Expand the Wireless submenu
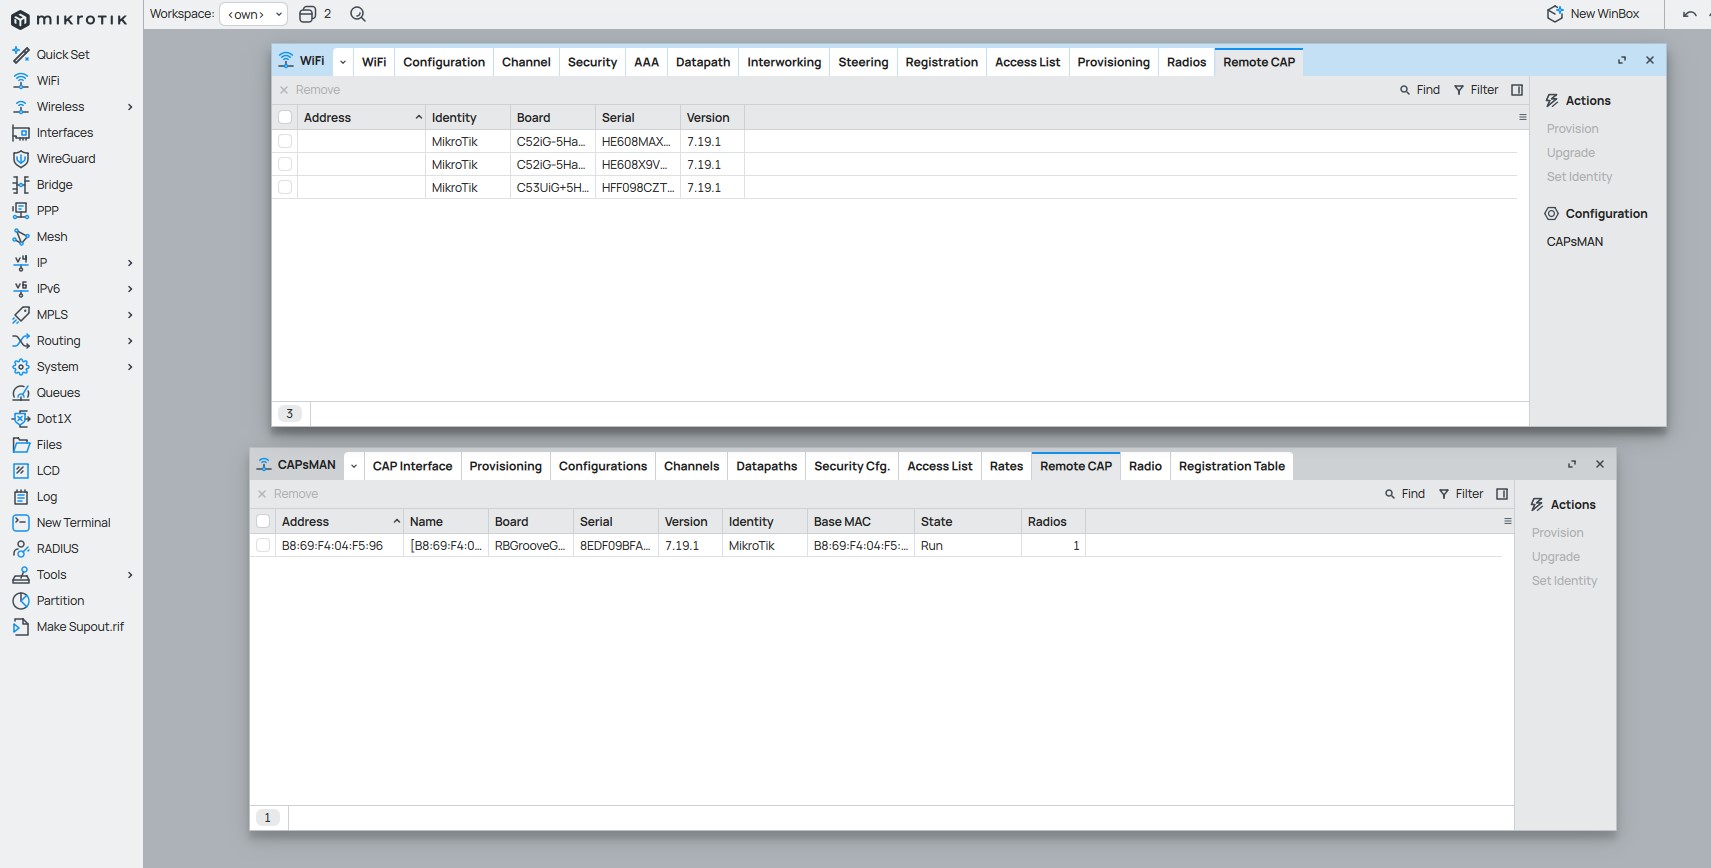The width and height of the screenshot is (1711, 868). pos(130,107)
